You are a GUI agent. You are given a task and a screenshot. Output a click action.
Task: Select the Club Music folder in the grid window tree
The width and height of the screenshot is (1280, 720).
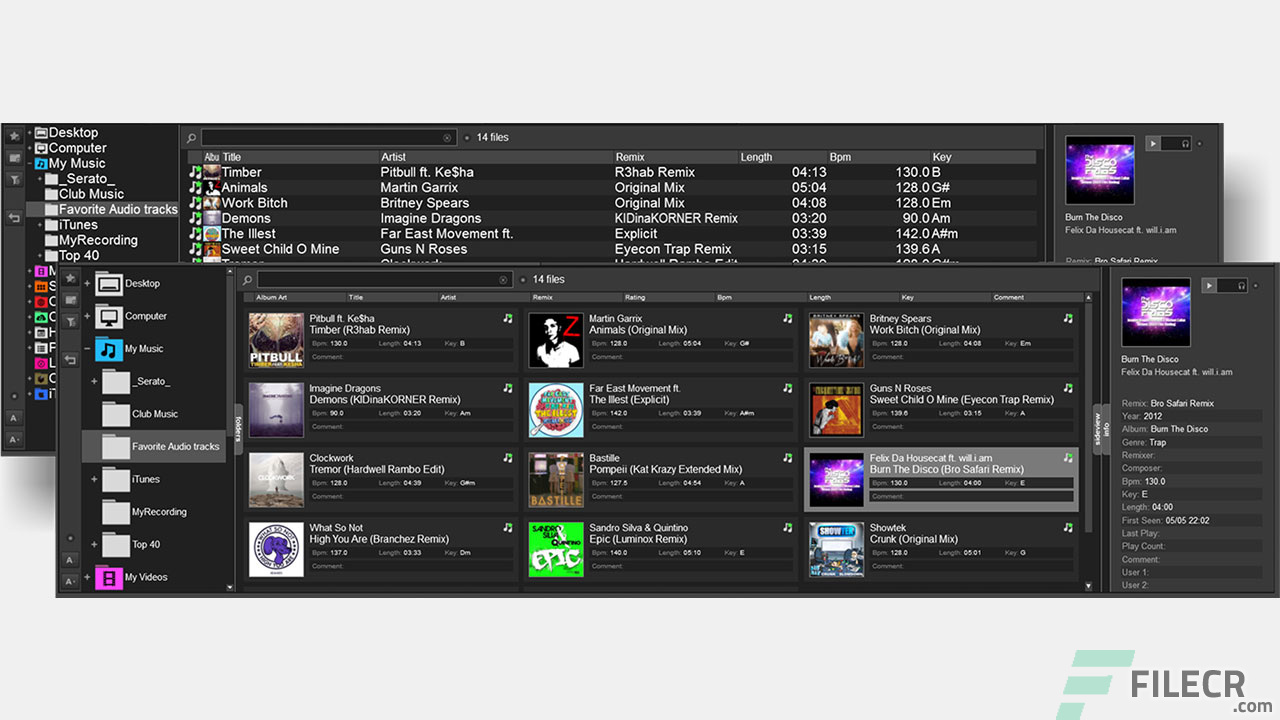point(155,414)
